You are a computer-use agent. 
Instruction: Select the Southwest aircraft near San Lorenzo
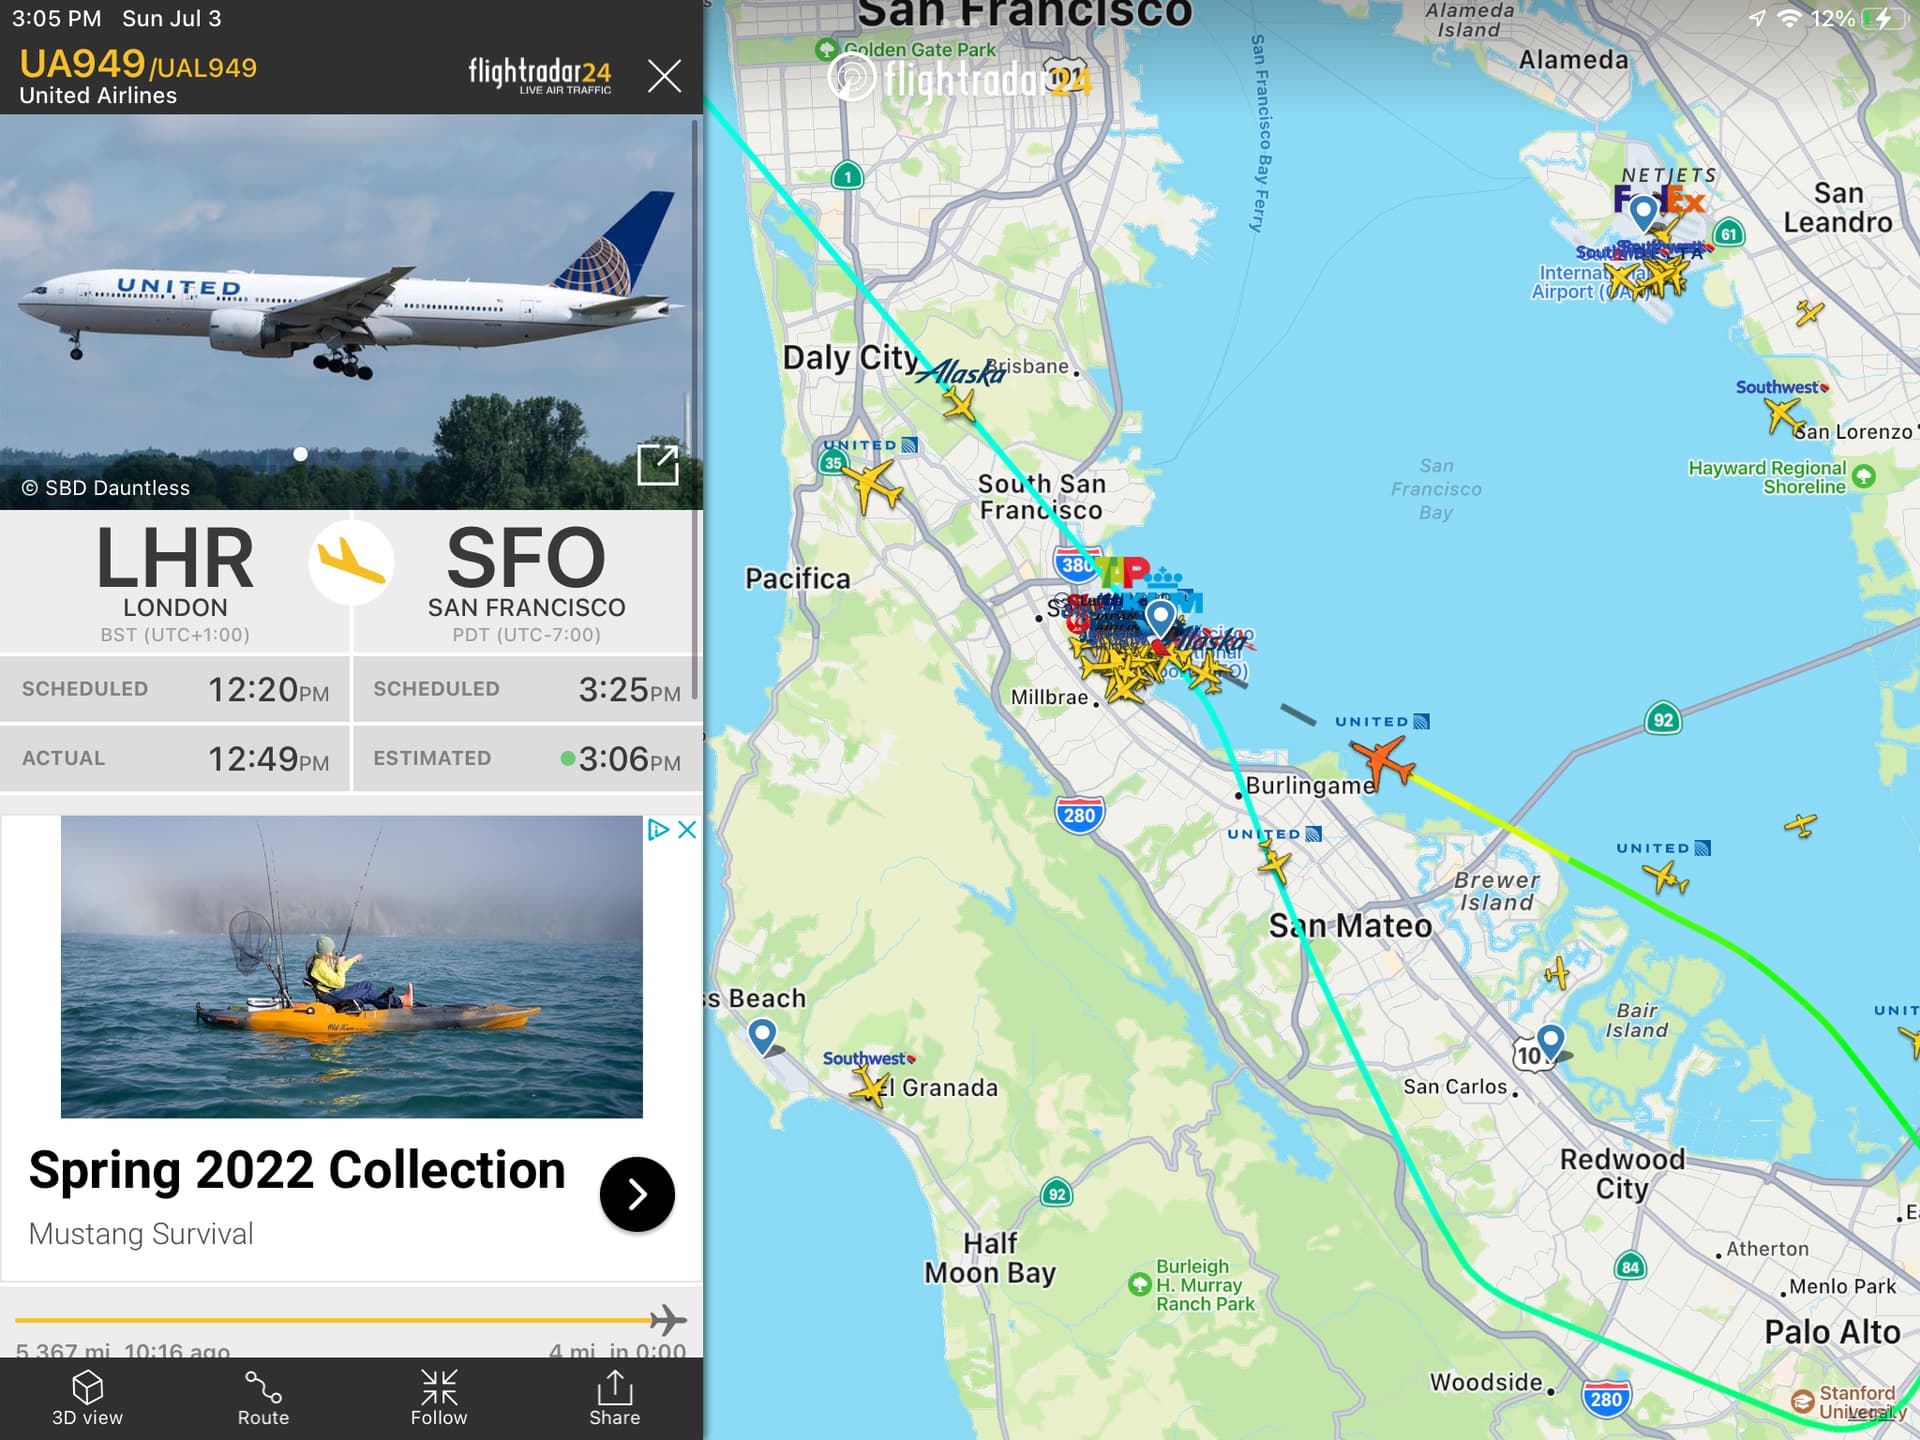(1782, 415)
